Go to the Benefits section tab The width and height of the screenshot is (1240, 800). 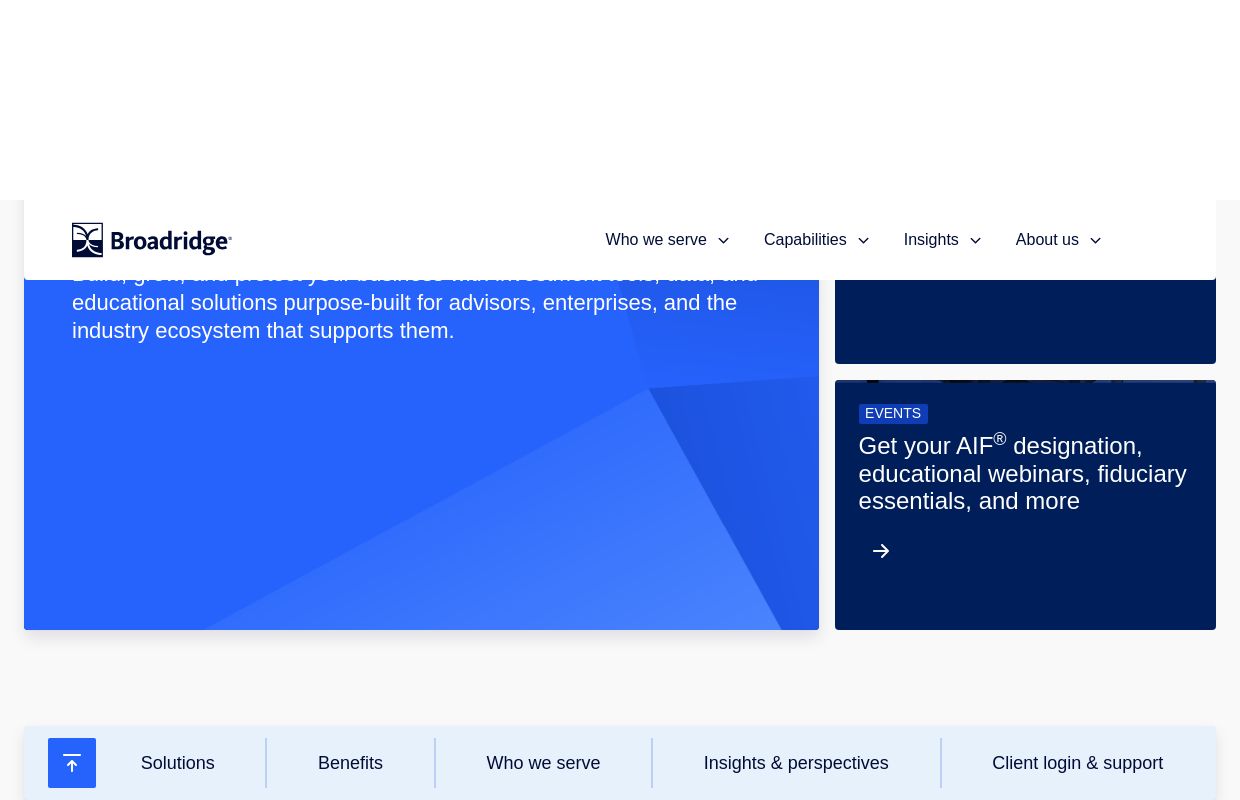point(350,763)
